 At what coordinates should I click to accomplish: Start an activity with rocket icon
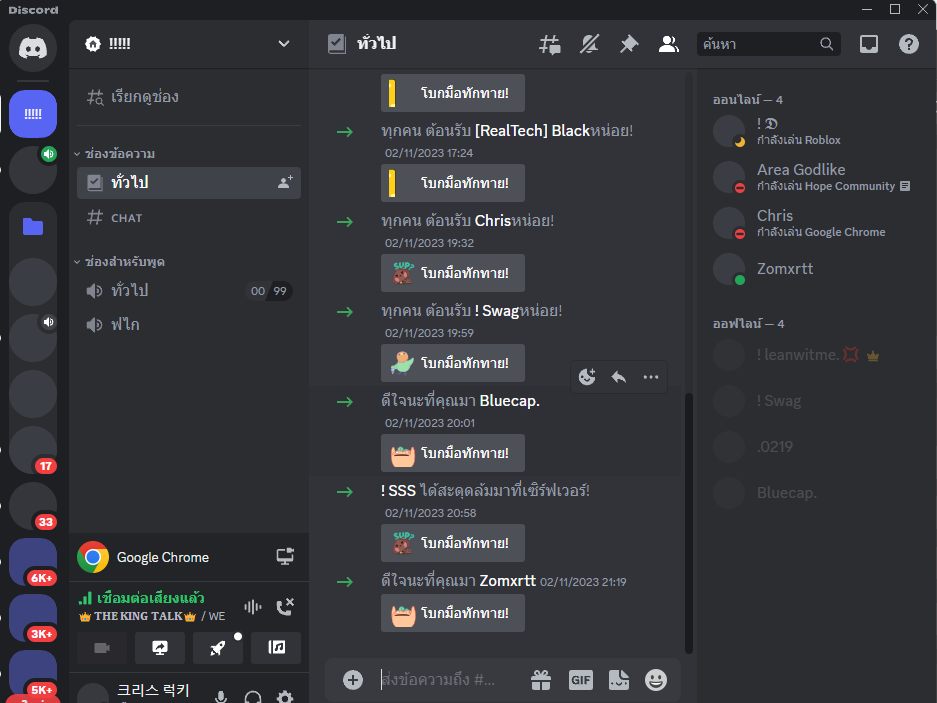tap(218, 648)
